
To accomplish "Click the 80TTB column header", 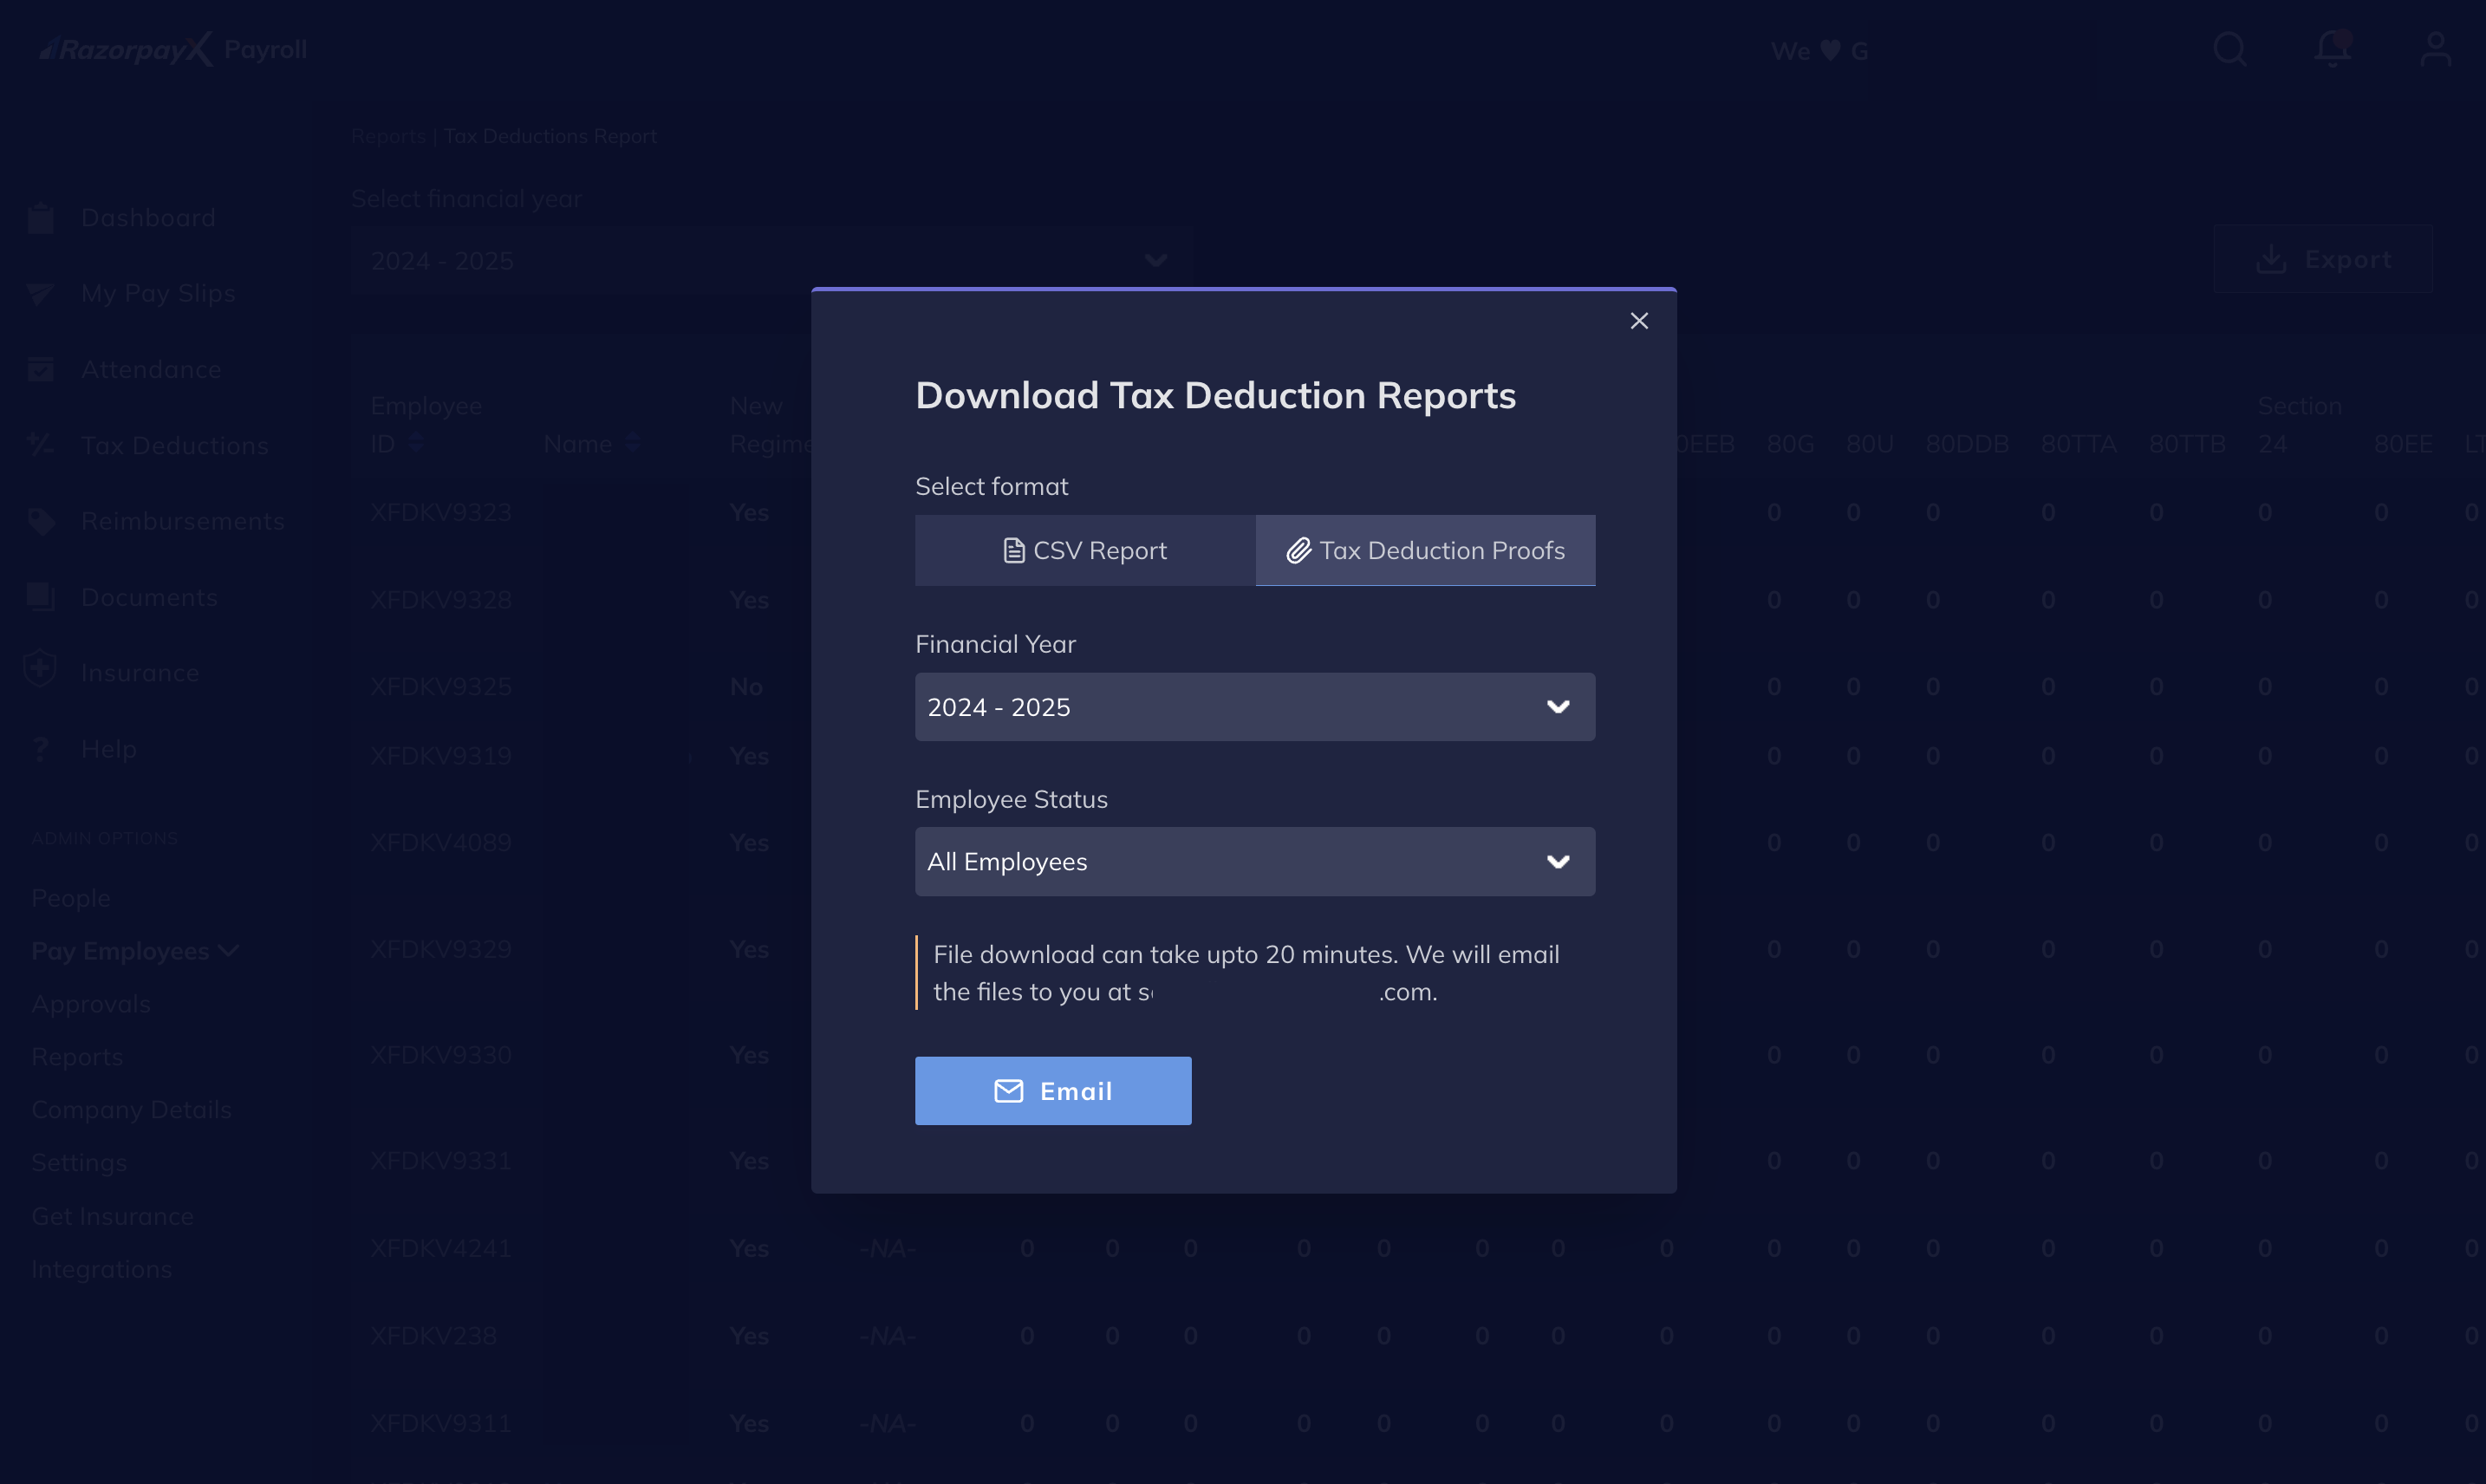I will tap(2187, 444).
